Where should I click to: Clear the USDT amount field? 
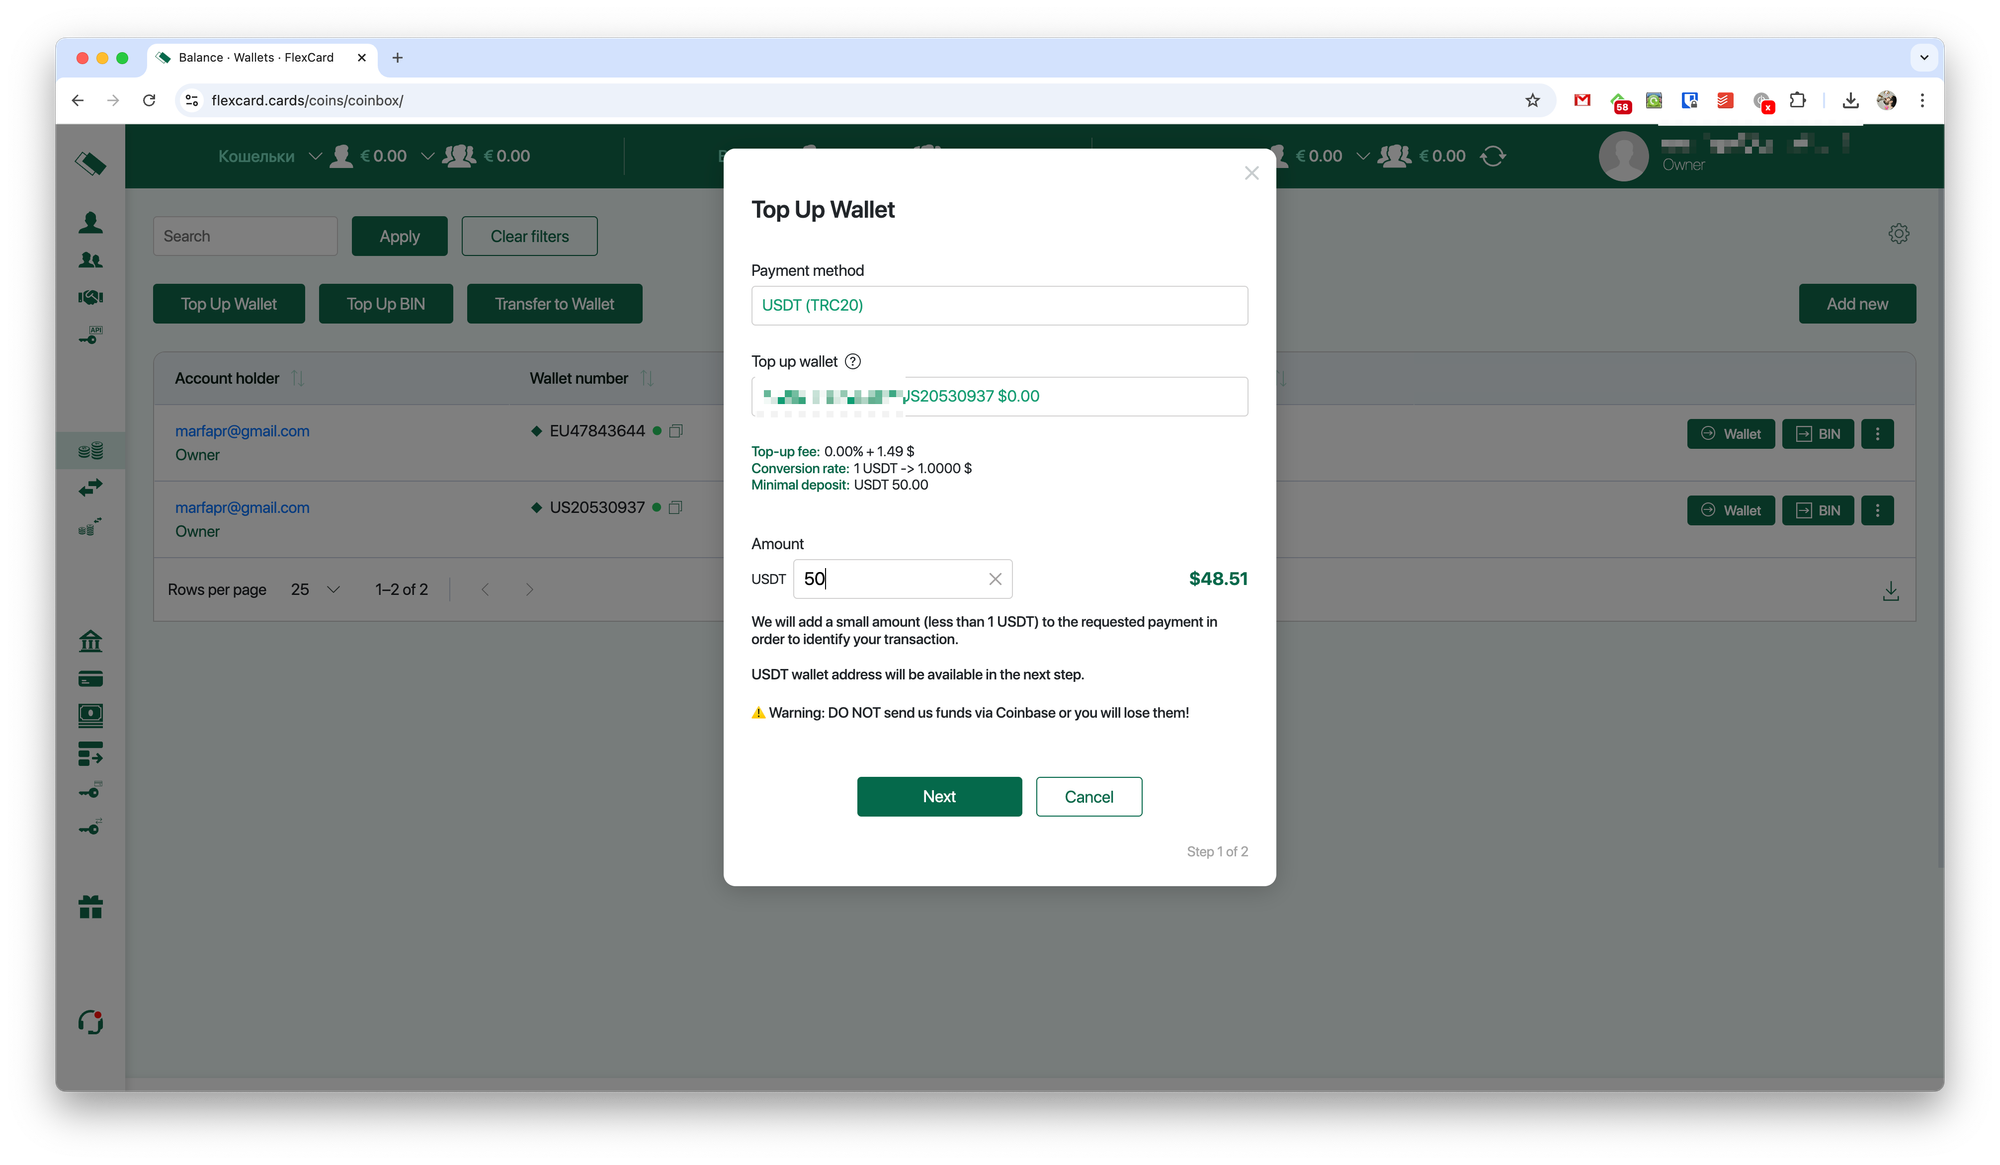[x=995, y=579]
